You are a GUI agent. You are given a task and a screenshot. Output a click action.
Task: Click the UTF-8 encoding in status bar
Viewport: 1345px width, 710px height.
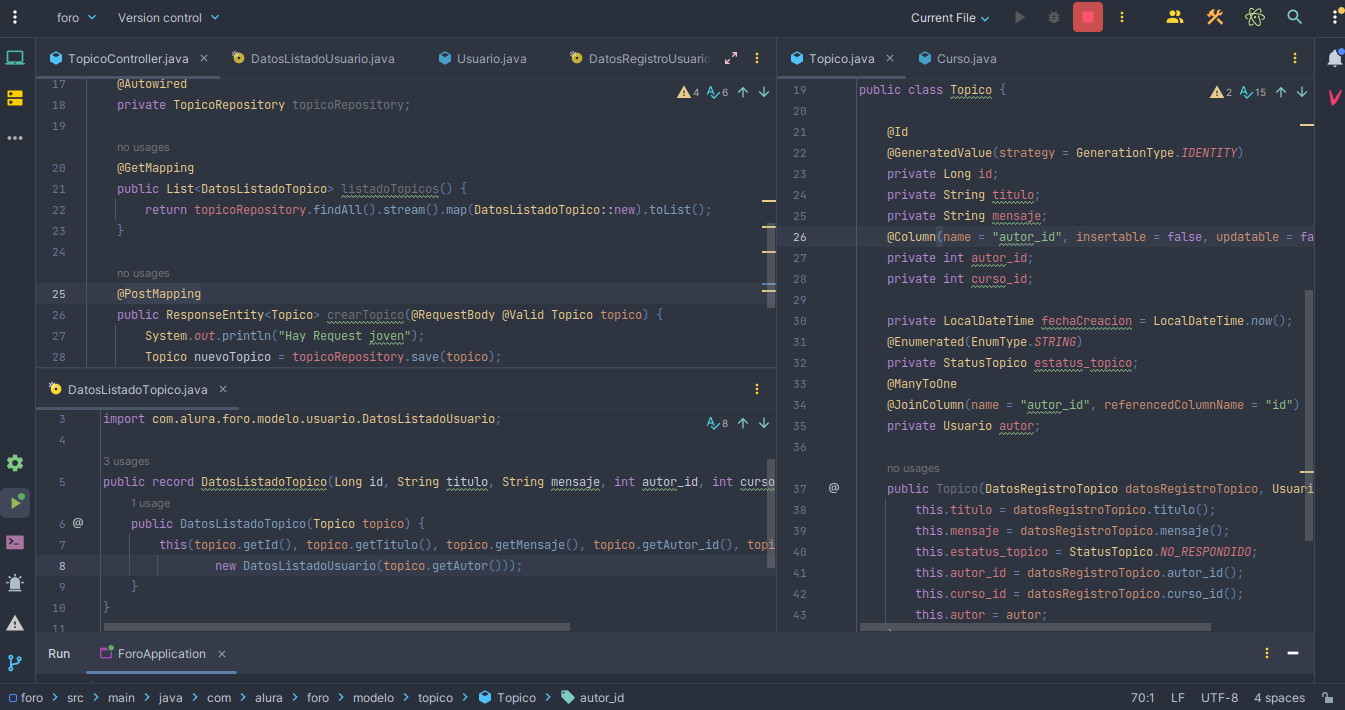point(1219,698)
